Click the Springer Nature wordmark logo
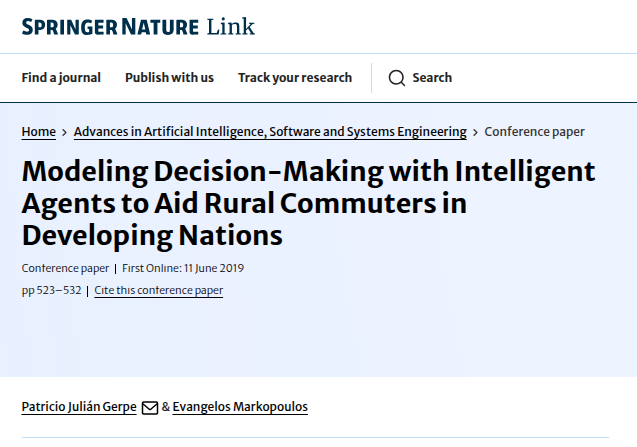The height and width of the screenshot is (447, 637). click(110, 27)
